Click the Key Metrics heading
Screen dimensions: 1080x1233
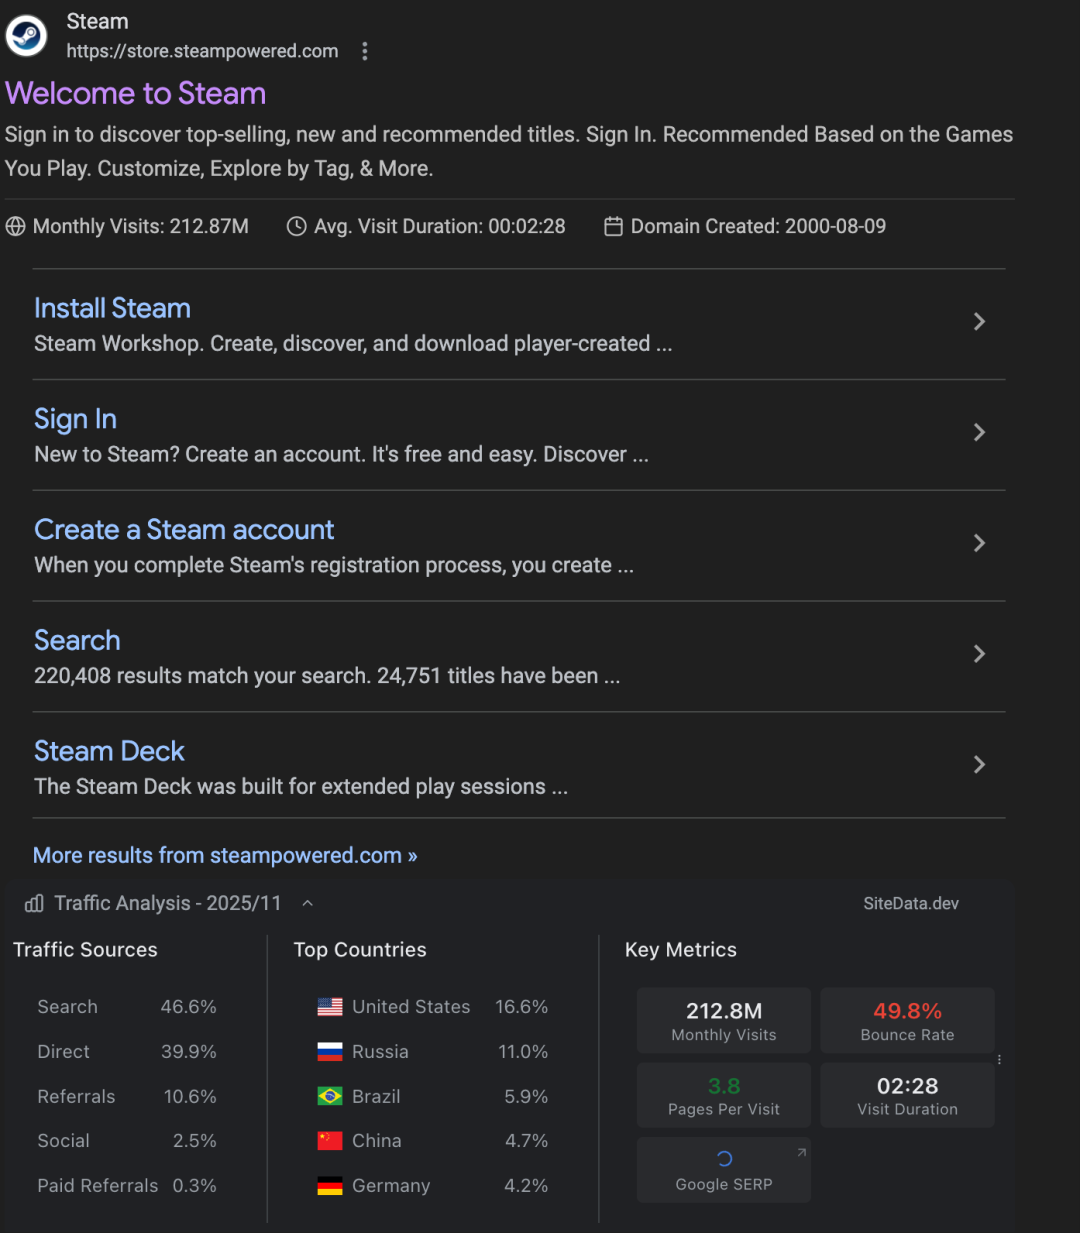681,950
